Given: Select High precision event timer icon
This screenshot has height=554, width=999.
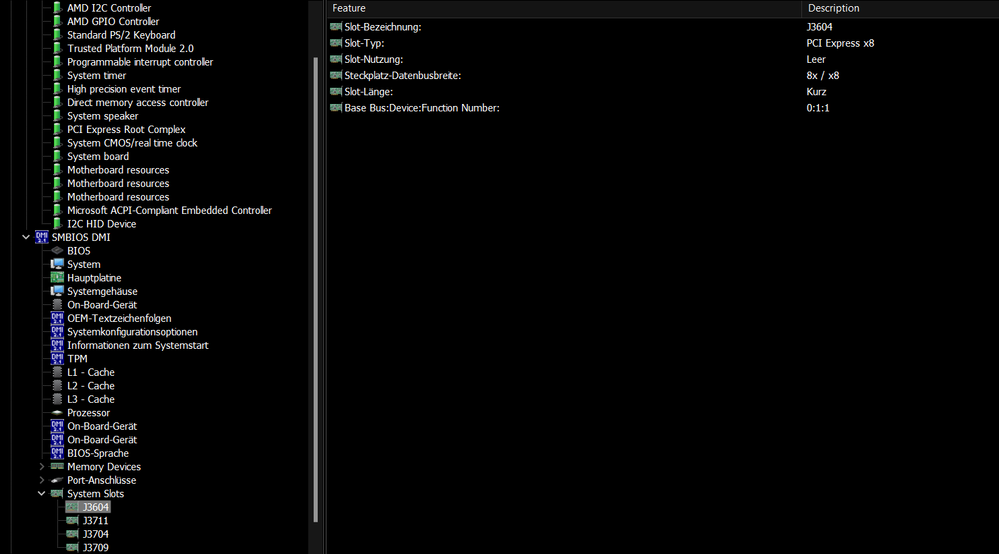Looking at the screenshot, I should (x=57, y=89).
